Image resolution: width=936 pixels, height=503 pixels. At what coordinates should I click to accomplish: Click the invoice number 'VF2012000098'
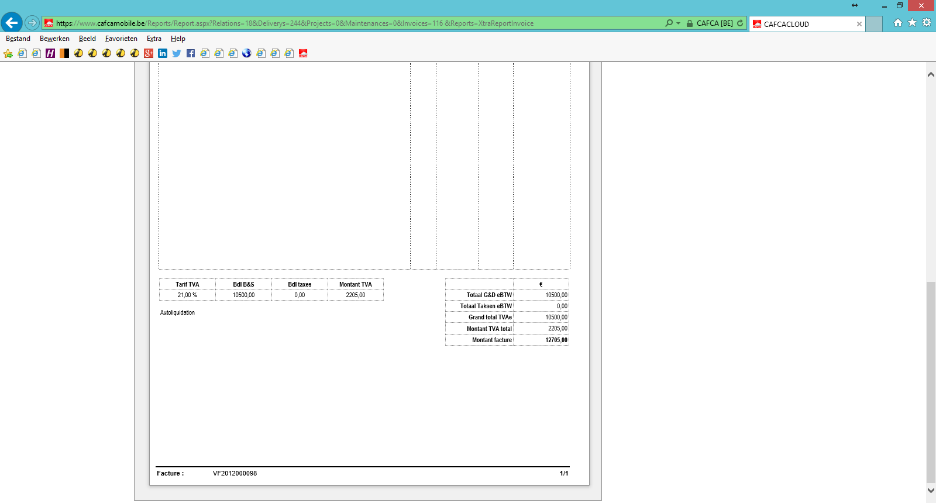[235, 474]
